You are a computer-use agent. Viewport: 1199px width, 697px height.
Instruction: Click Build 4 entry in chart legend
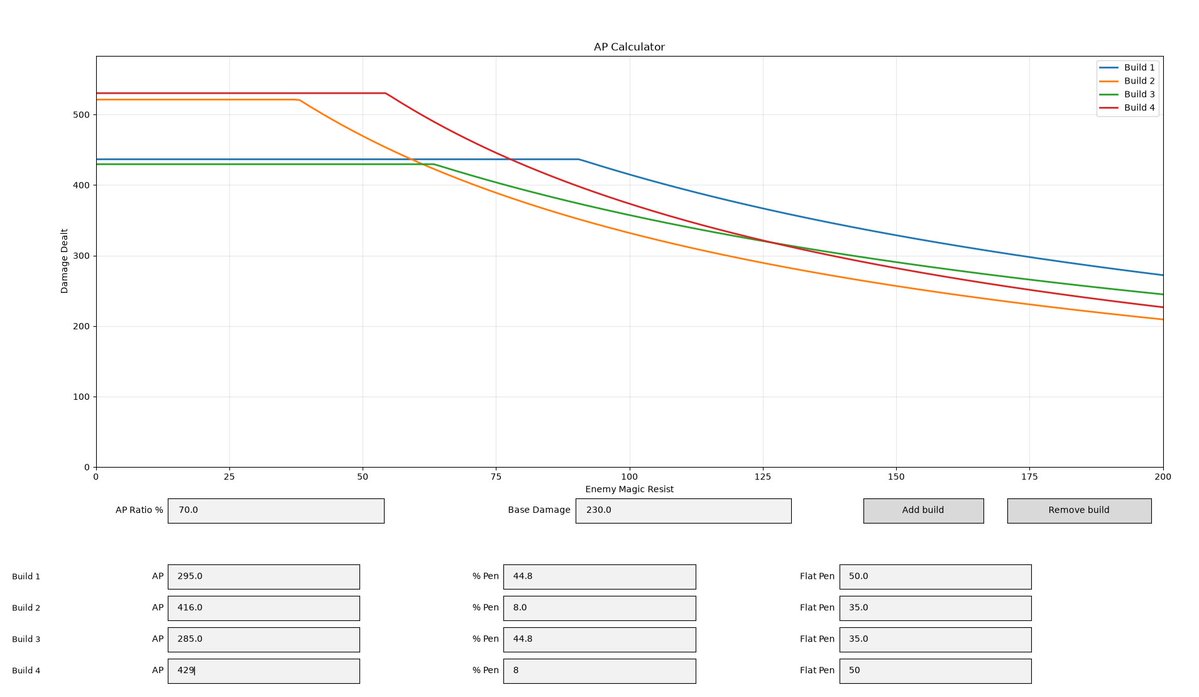coord(1127,108)
